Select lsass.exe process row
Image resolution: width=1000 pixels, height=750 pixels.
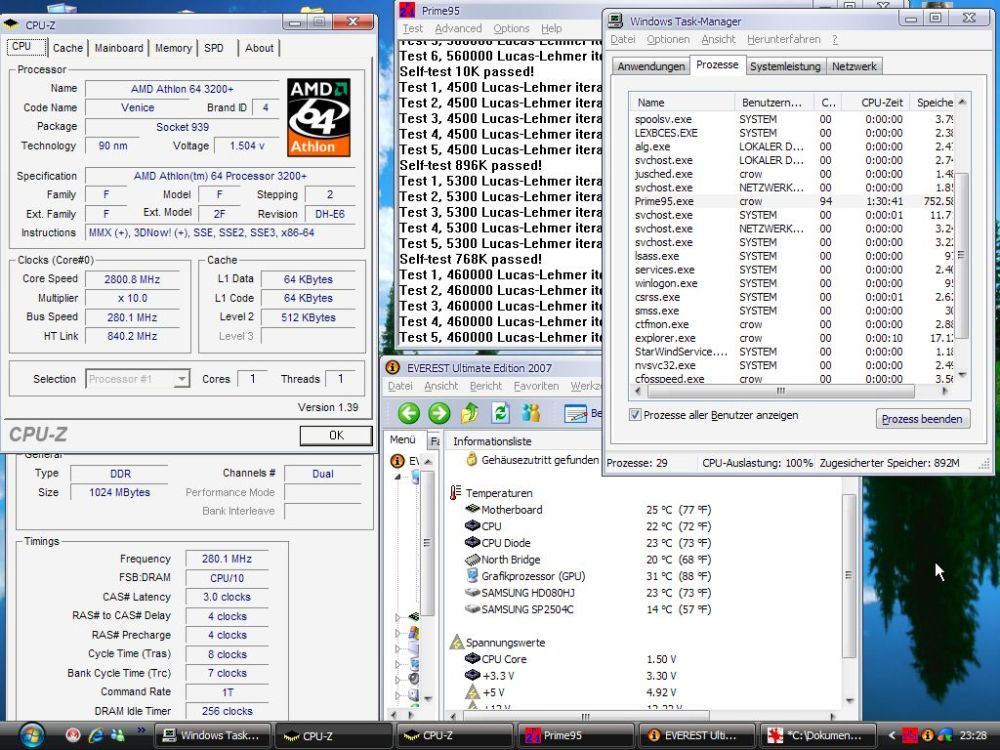point(791,256)
